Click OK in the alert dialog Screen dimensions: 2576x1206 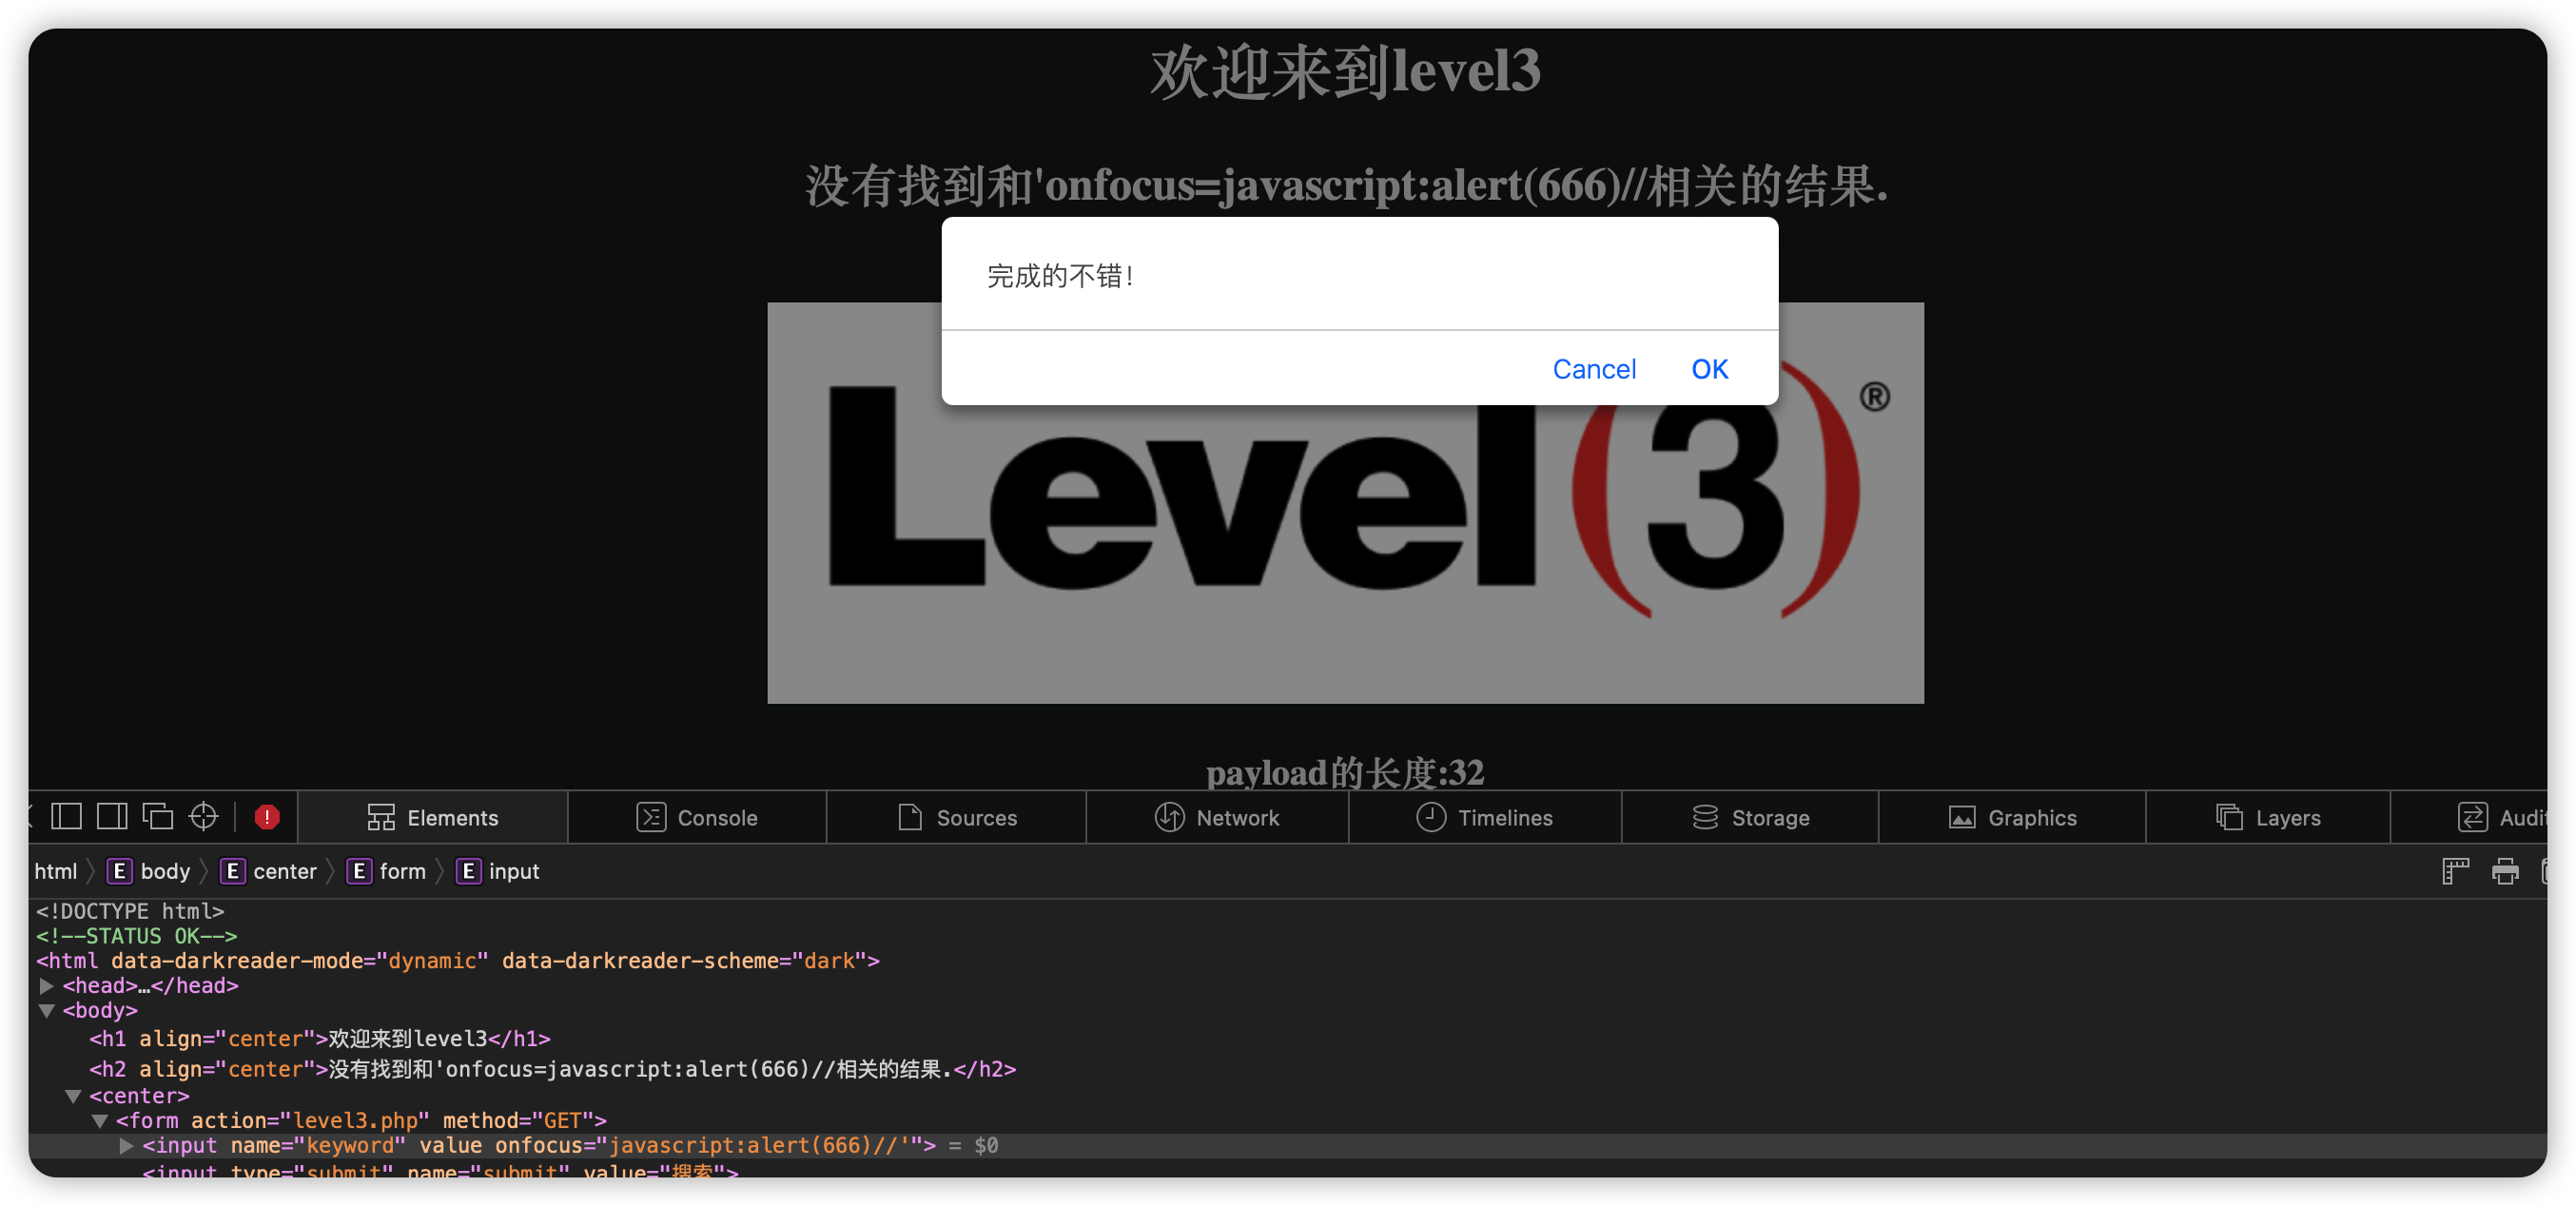tap(1709, 369)
